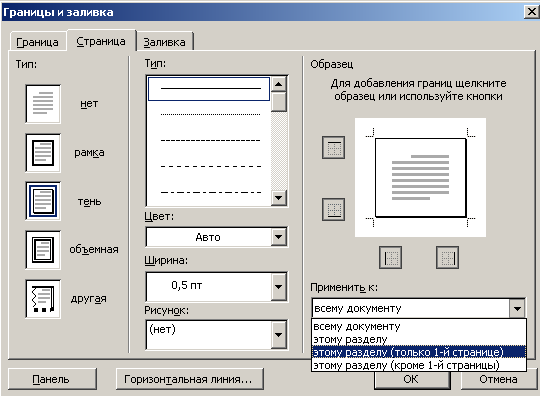The width and height of the screenshot is (540, 396).
Task: Click the page preview in Образец
Action: coord(420,178)
